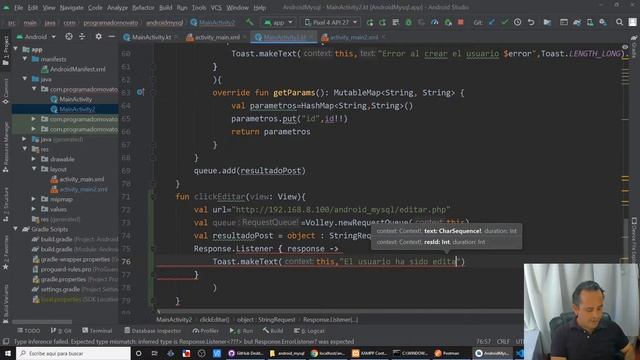This screenshot has width=640, height=360.
Task: Open the VCS menu
Action: click(x=216, y=8)
